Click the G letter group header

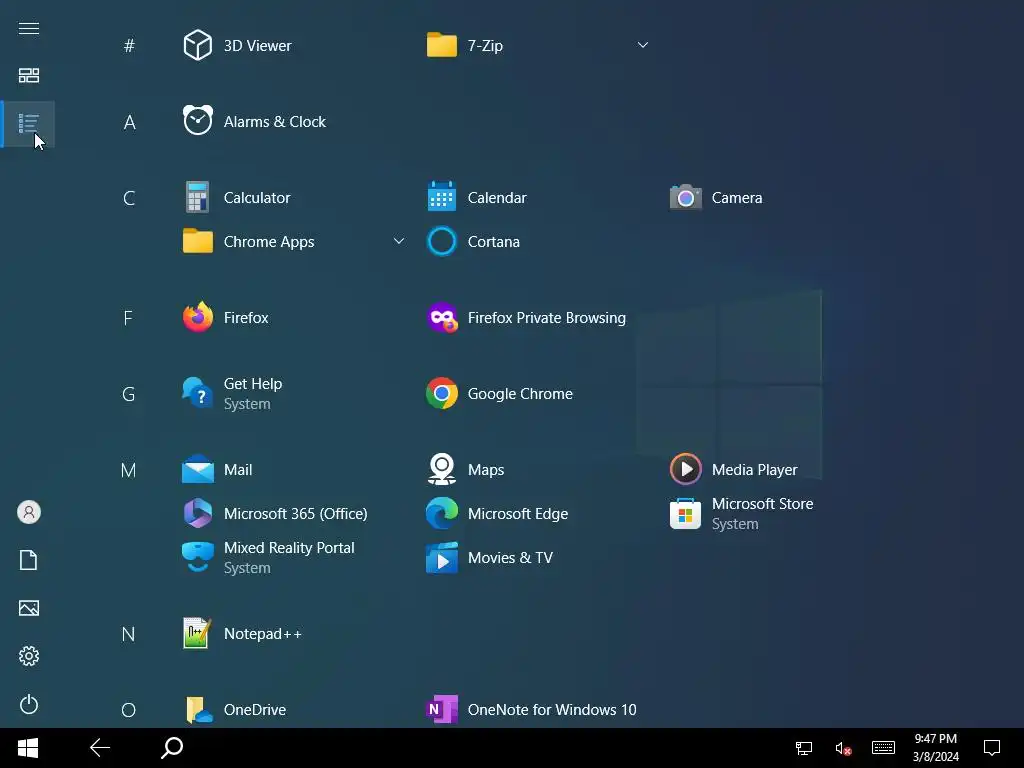coord(129,394)
